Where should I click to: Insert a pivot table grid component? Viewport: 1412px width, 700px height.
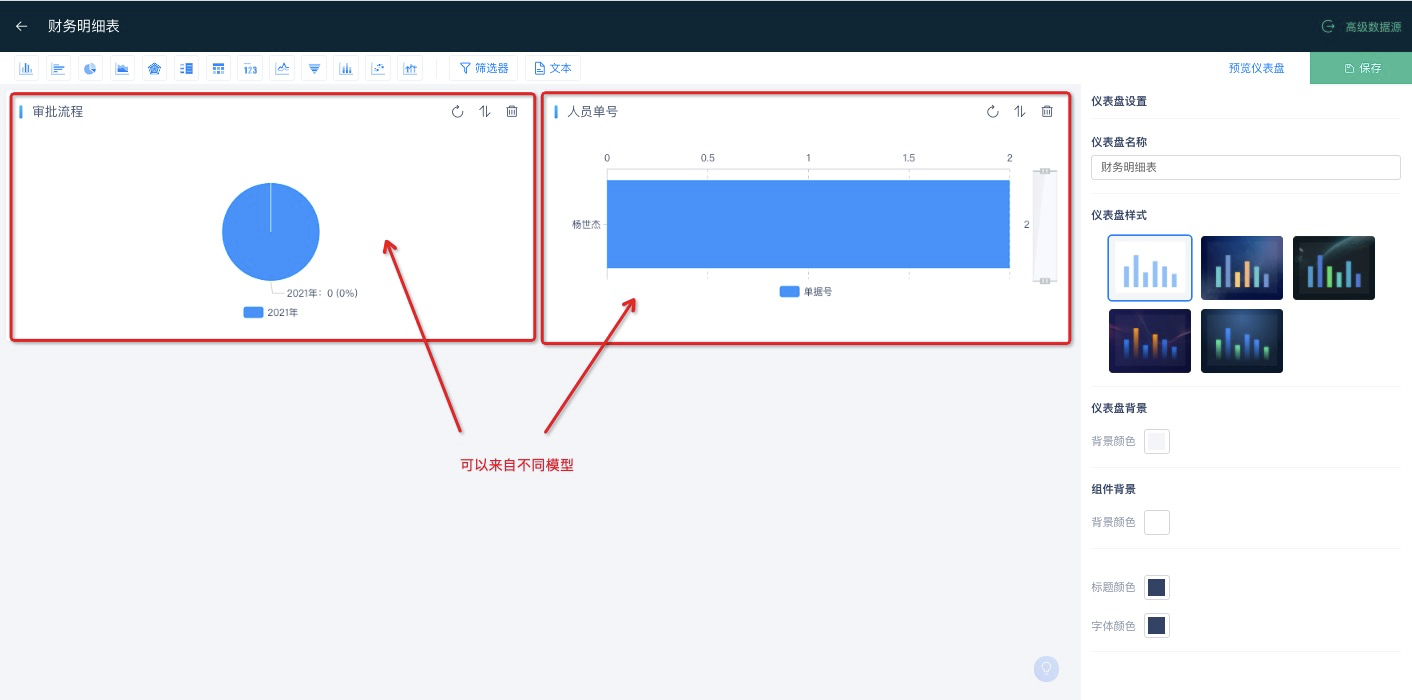pyautogui.click(x=219, y=68)
